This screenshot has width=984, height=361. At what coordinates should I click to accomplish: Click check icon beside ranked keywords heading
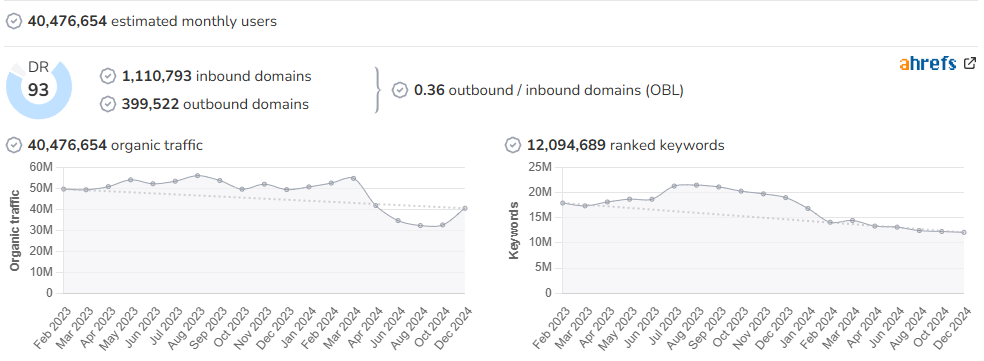513,146
